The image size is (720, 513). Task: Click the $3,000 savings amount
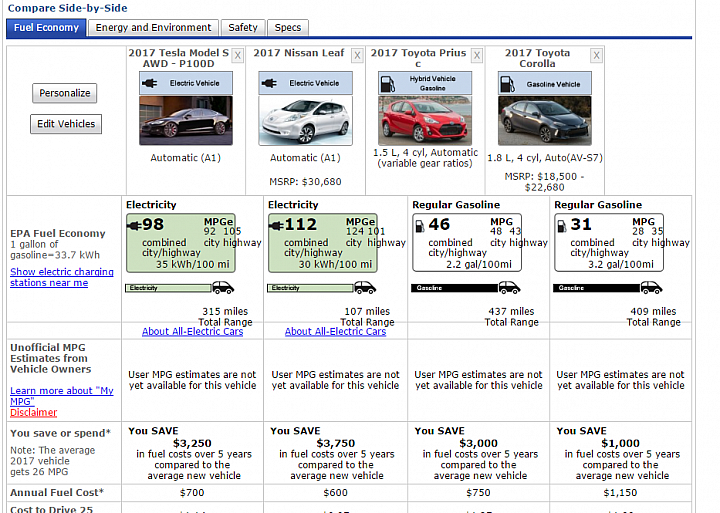[x=478, y=444]
